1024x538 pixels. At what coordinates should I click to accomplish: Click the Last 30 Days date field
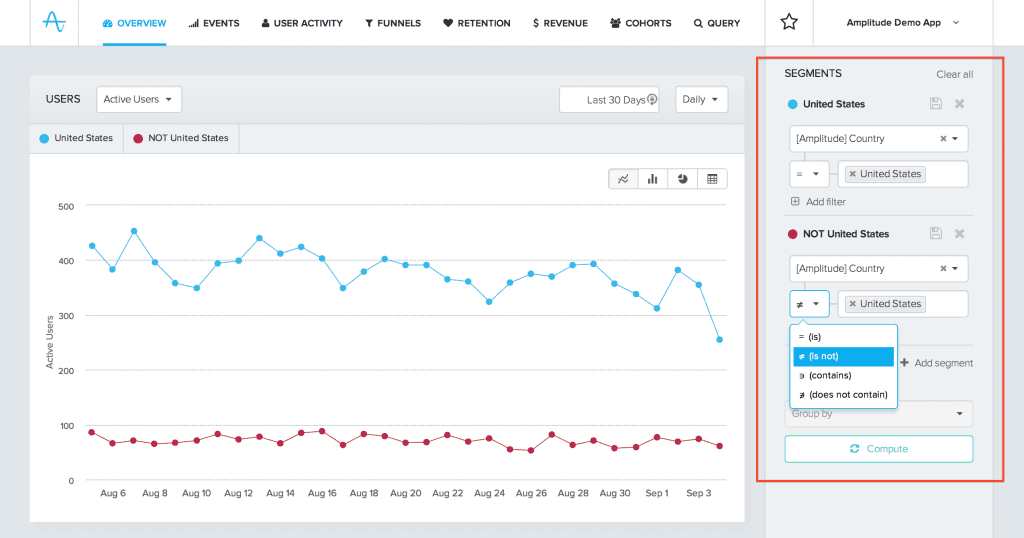(609, 99)
